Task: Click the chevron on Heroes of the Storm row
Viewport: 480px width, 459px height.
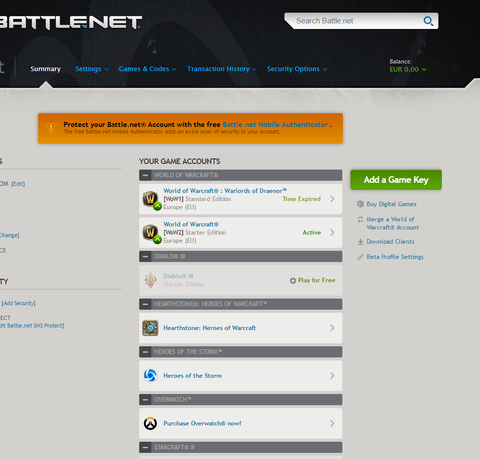Action: click(x=332, y=376)
